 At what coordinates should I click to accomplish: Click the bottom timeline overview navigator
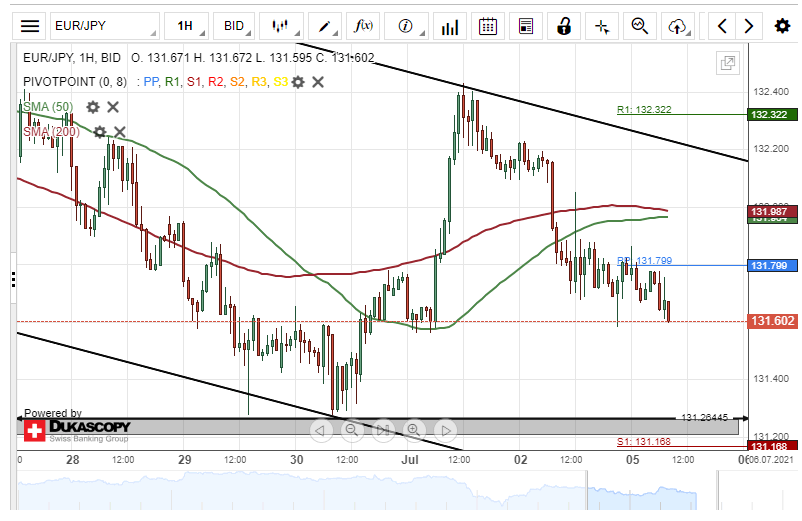pos(400,495)
